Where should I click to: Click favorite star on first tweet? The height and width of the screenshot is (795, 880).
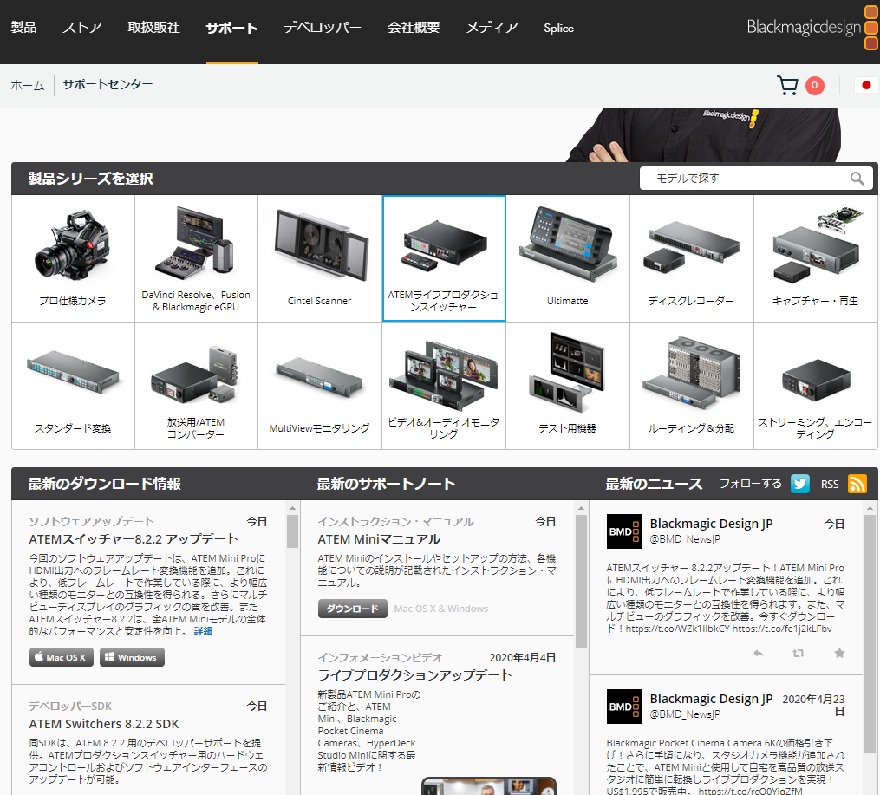pyautogui.click(x=840, y=653)
